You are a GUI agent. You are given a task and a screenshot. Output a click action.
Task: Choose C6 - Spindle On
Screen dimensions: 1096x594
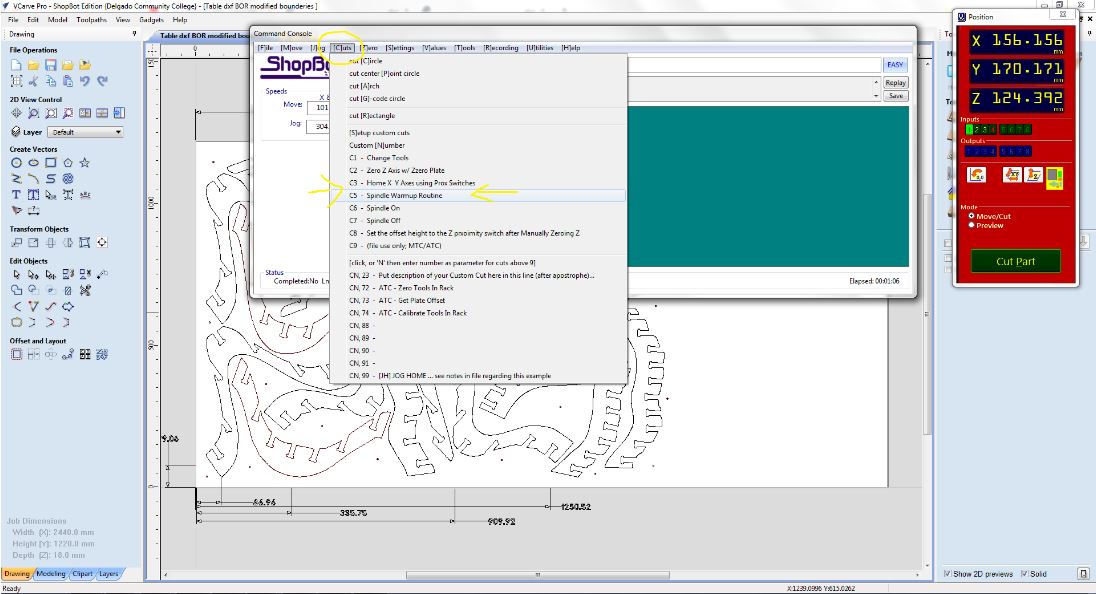(478, 208)
